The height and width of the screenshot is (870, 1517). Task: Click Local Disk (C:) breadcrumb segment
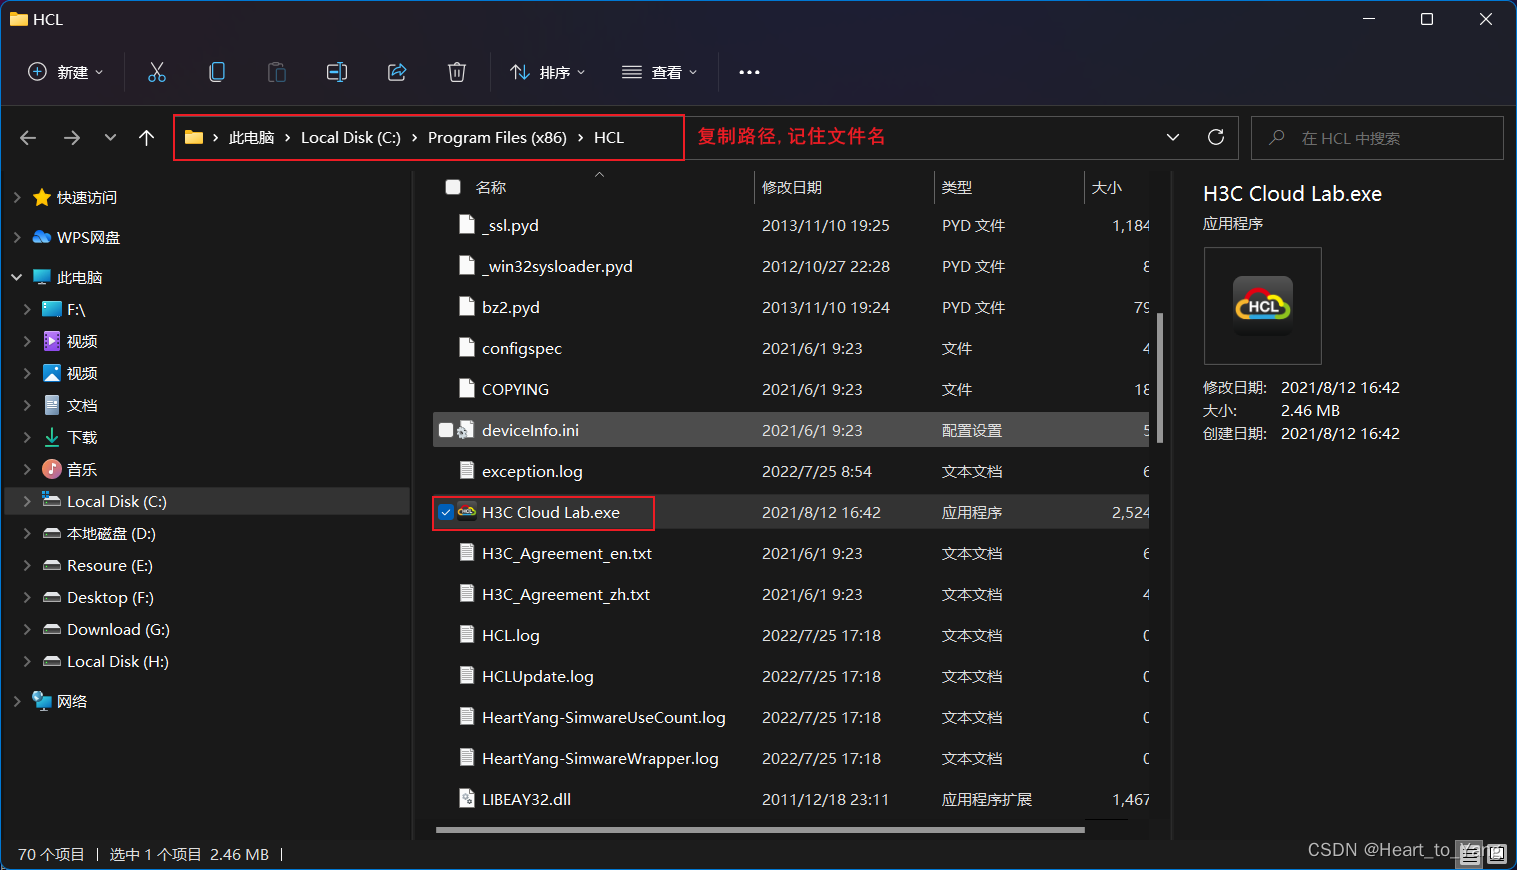pos(351,138)
